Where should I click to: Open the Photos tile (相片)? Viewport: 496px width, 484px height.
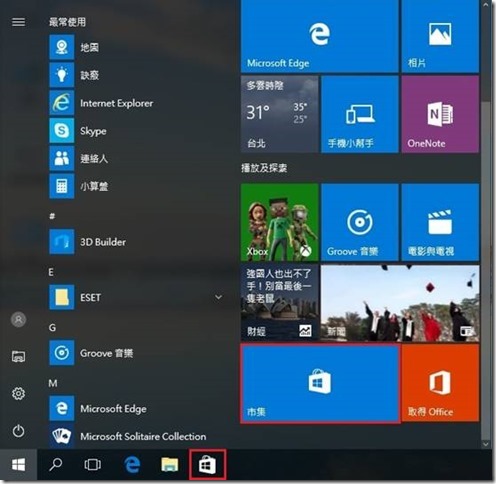pyautogui.click(x=440, y=36)
